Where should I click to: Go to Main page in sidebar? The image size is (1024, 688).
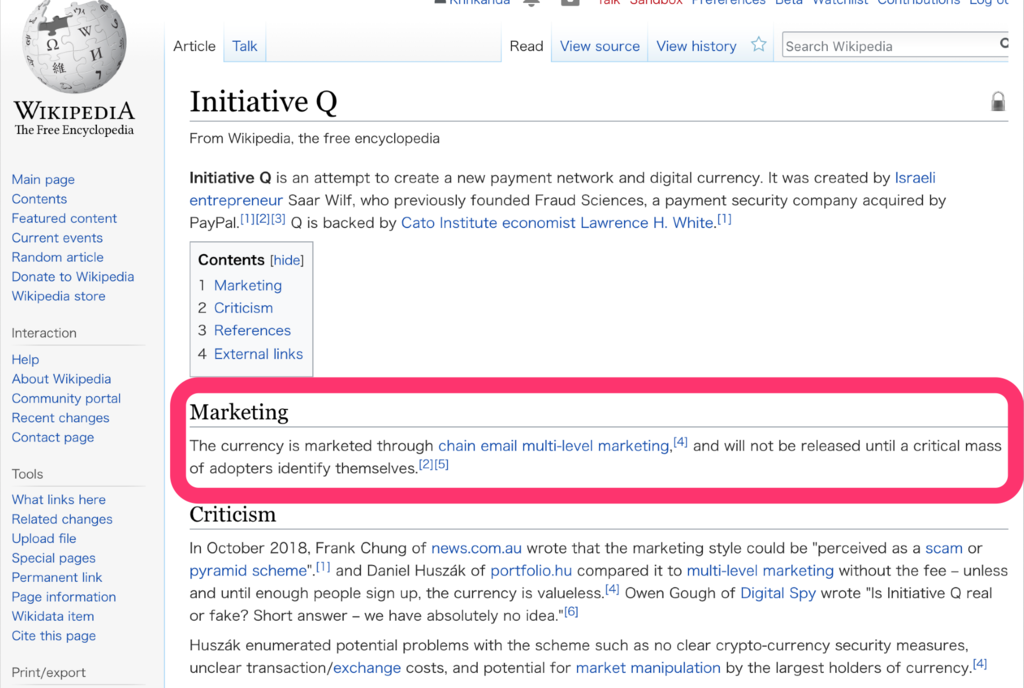coord(43,180)
